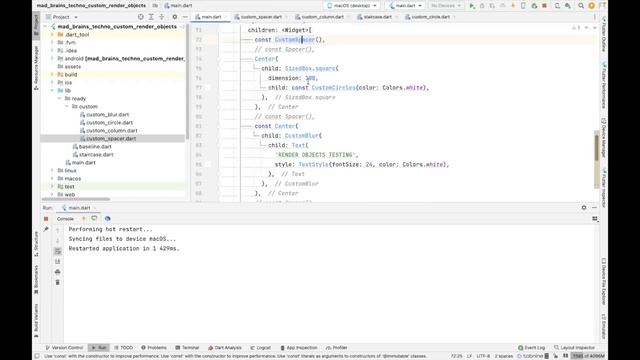
Task: Select baseline.dart in project tree
Action: (92, 147)
